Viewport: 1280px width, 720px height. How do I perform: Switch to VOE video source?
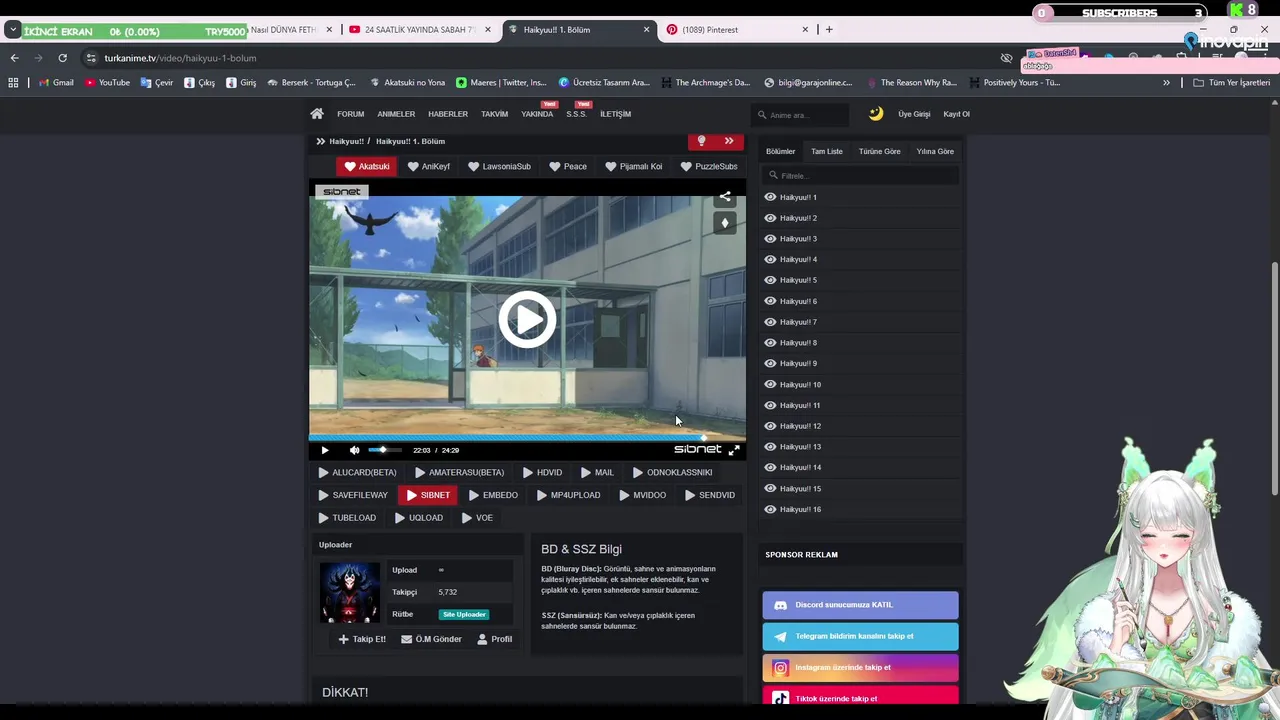(x=477, y=518)
